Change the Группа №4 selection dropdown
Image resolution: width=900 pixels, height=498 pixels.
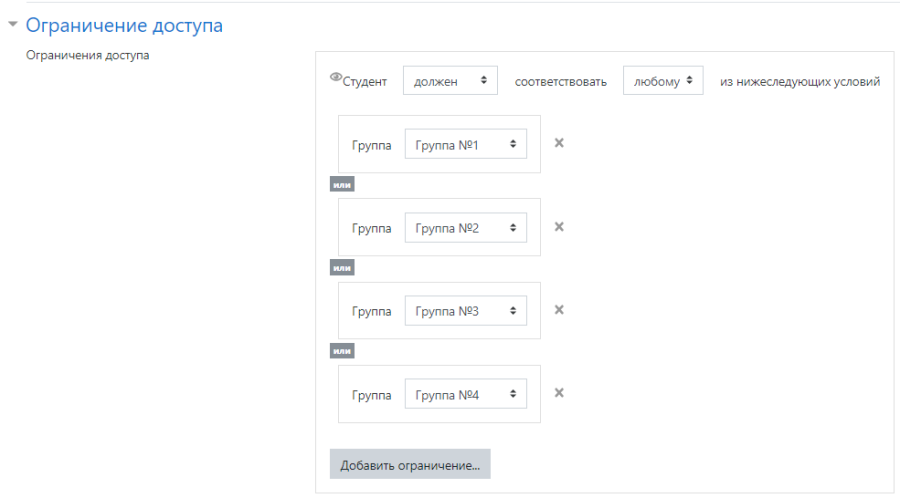click(x=465, y=394)
